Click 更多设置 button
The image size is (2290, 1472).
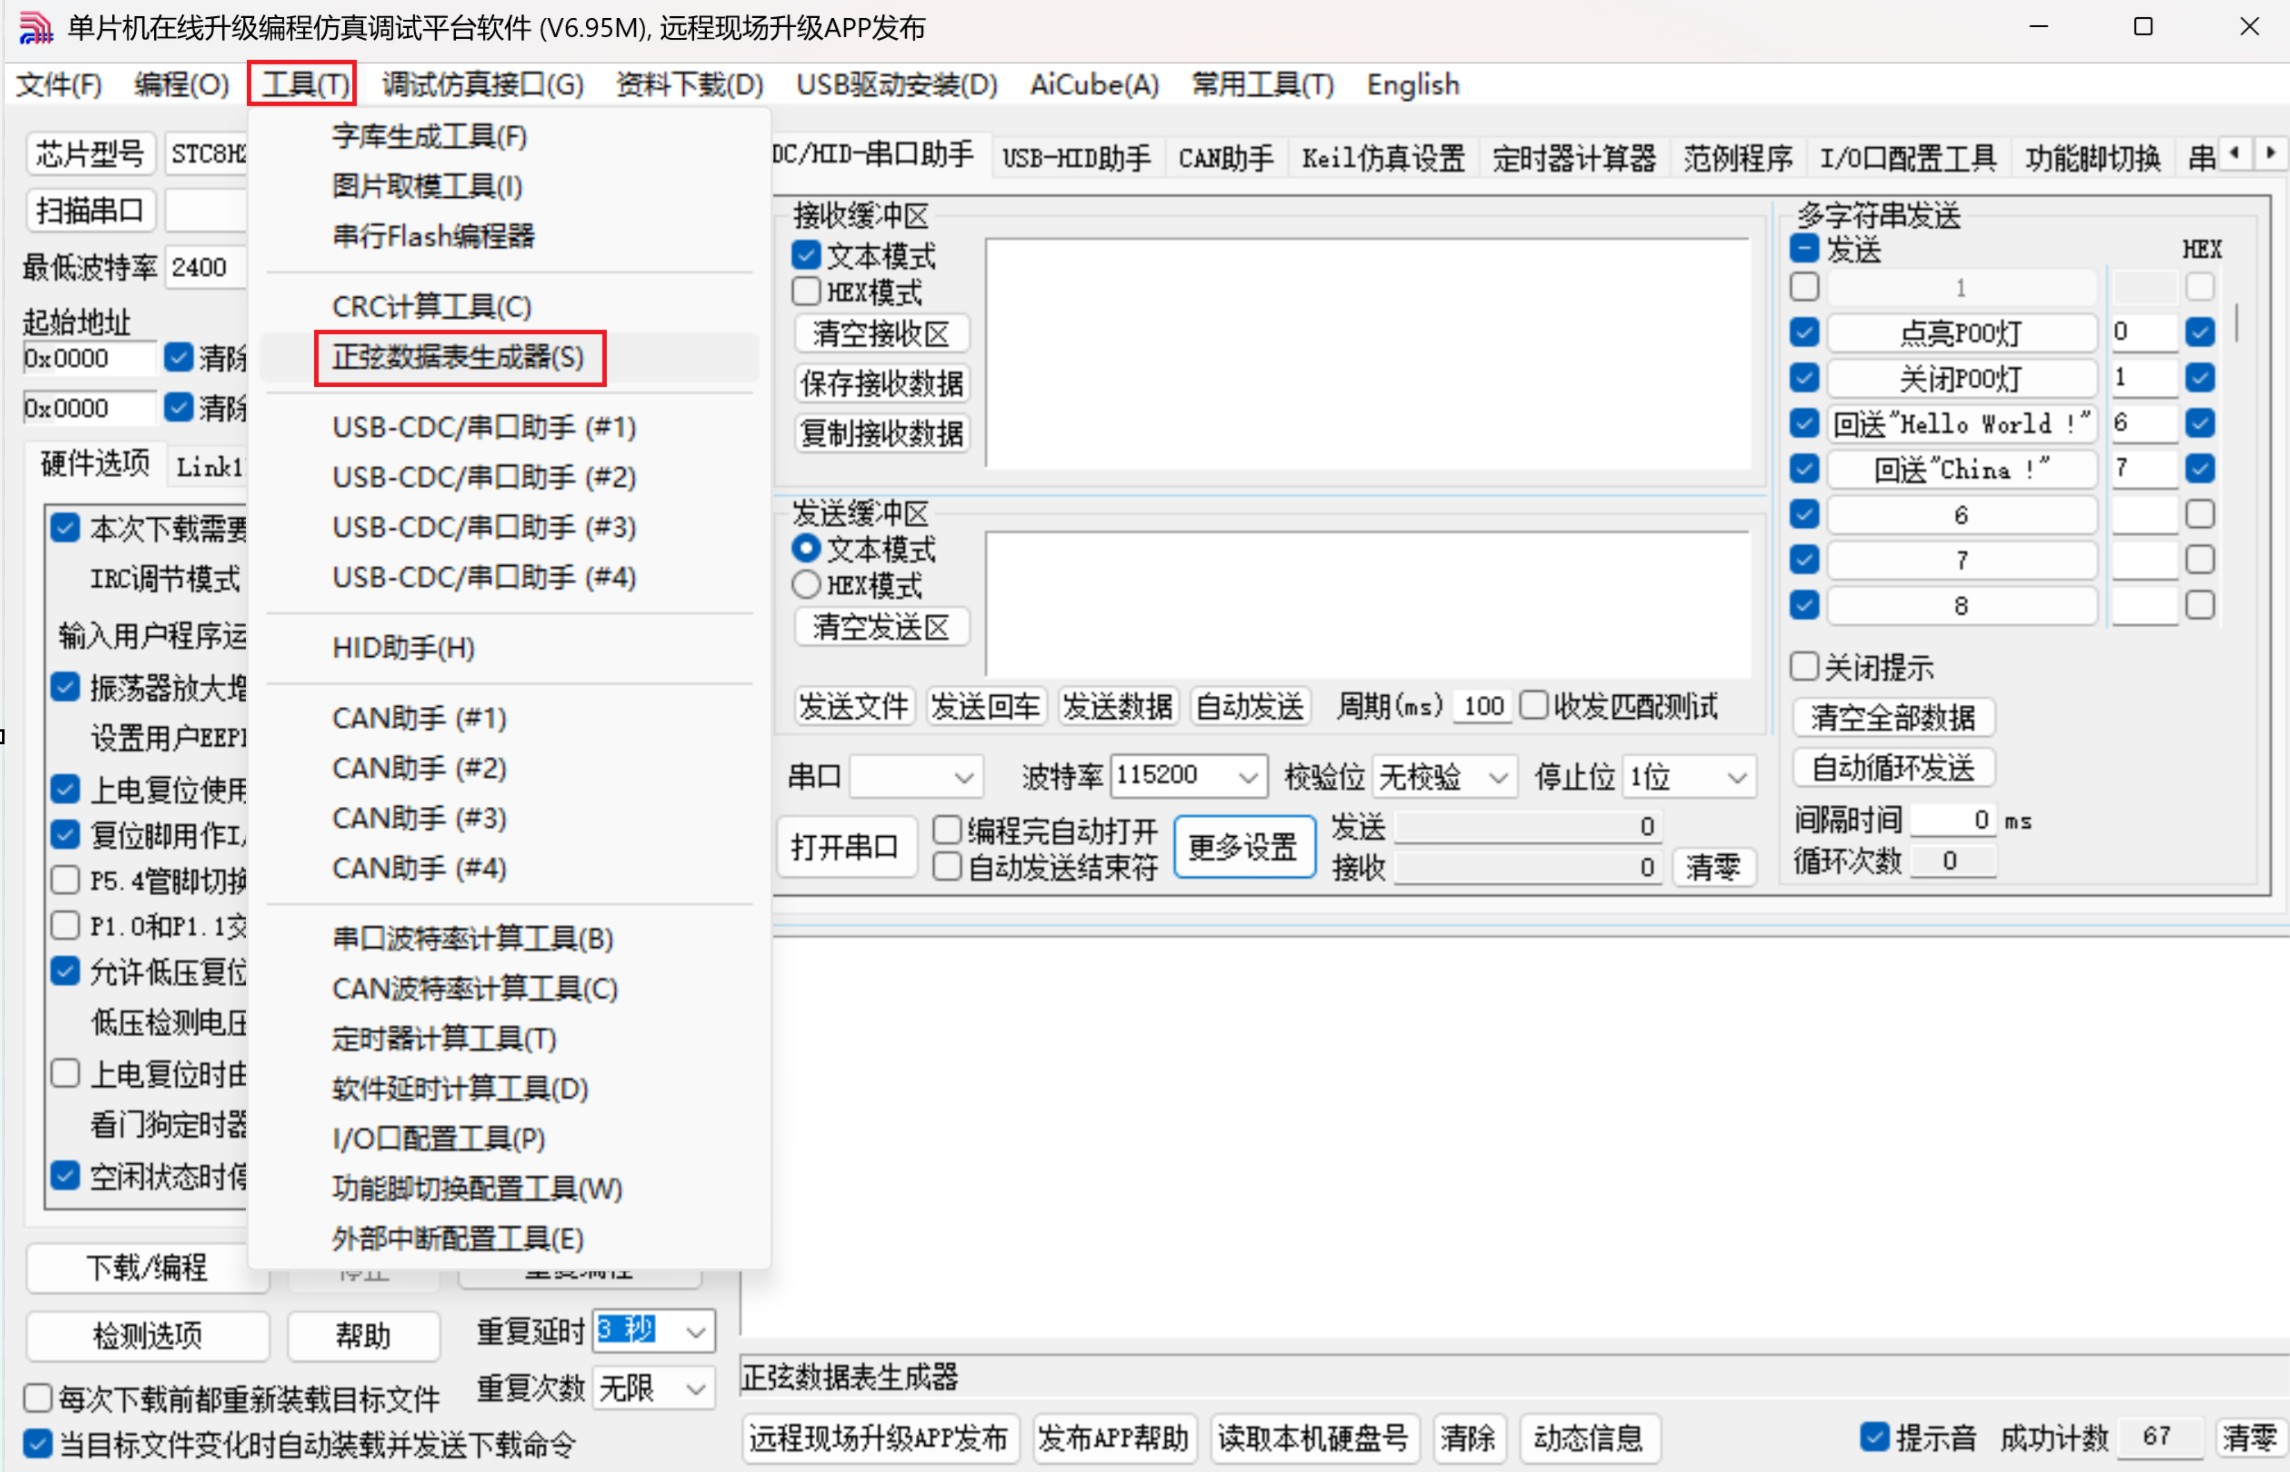(1243, 848)
